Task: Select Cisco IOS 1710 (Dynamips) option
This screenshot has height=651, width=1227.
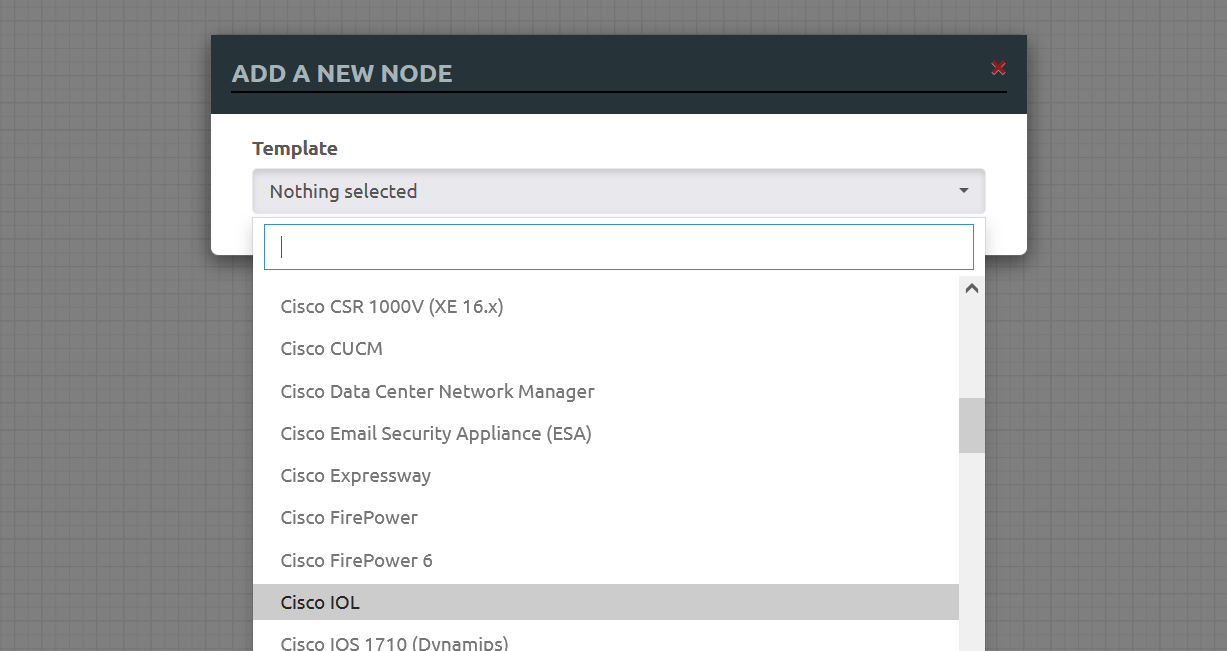Action: (x=605, y=640)
